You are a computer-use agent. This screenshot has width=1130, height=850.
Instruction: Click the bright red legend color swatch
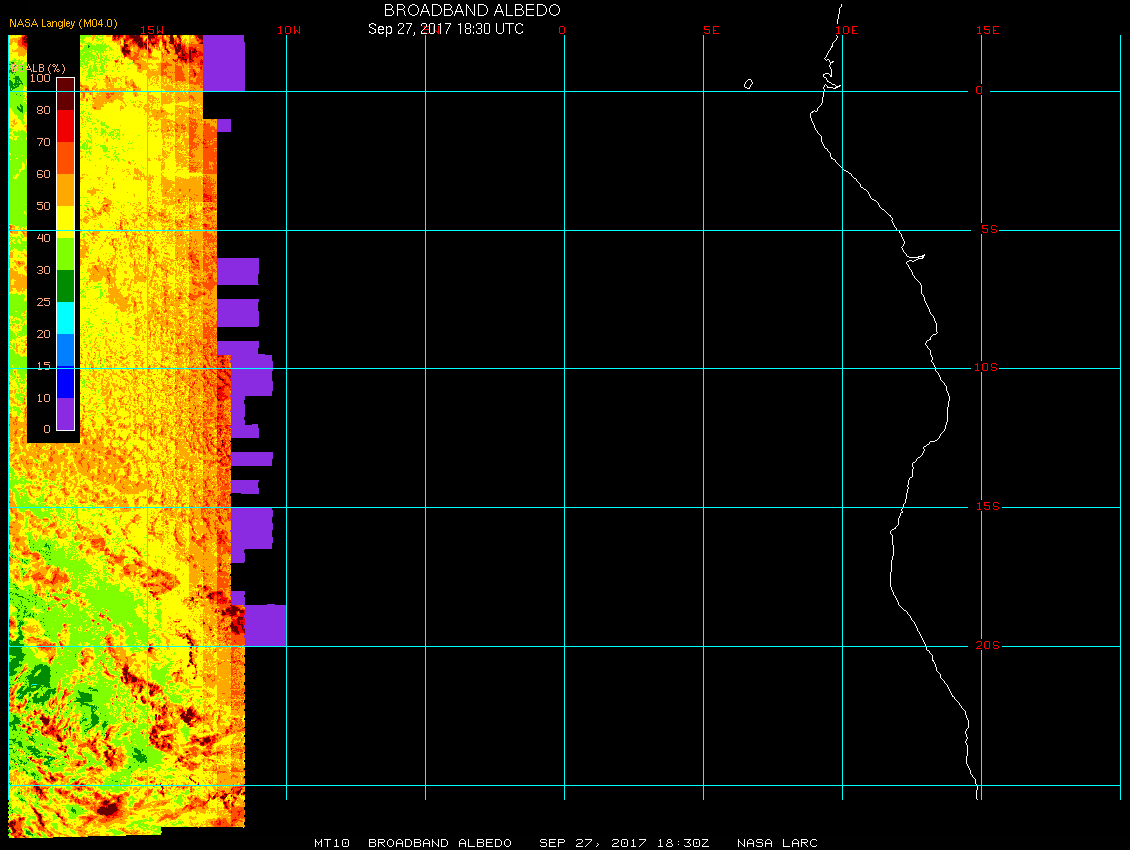pyautogui.click(x=65, y=126)
